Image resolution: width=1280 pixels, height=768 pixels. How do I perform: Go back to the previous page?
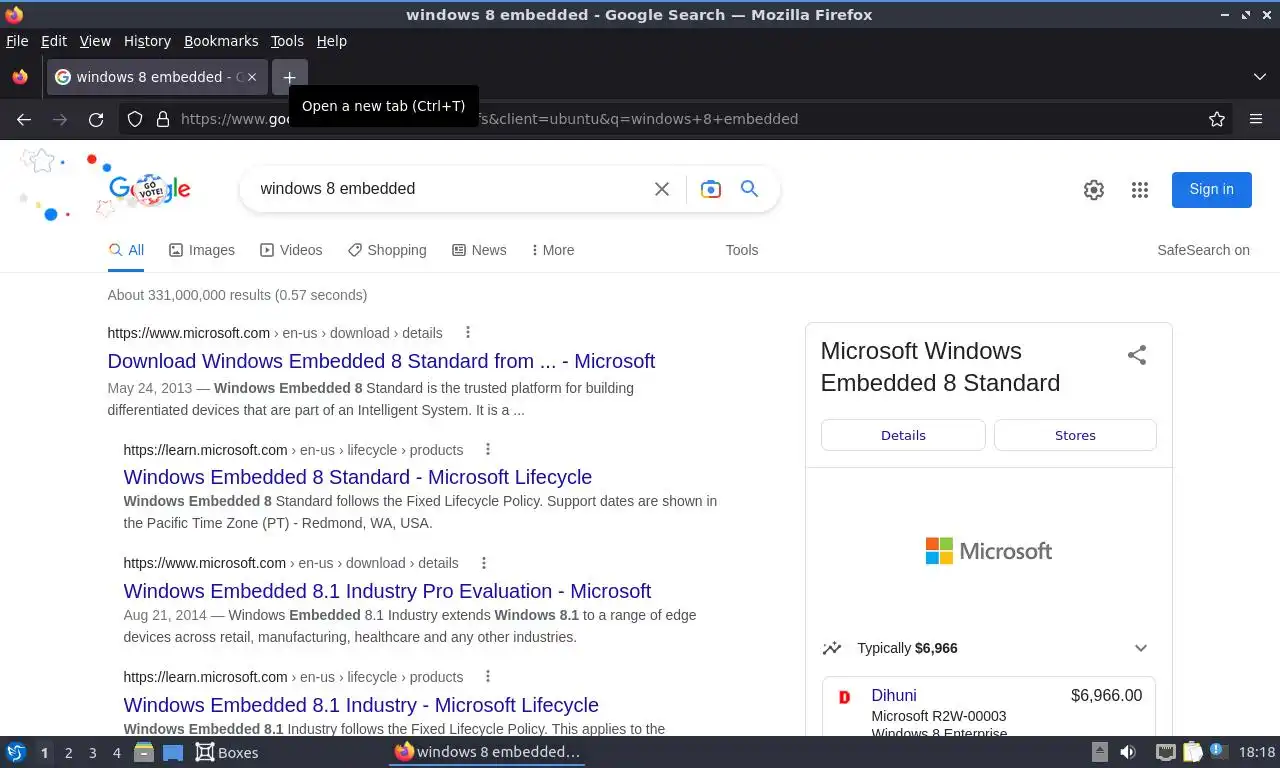click(x=24, y=119)
